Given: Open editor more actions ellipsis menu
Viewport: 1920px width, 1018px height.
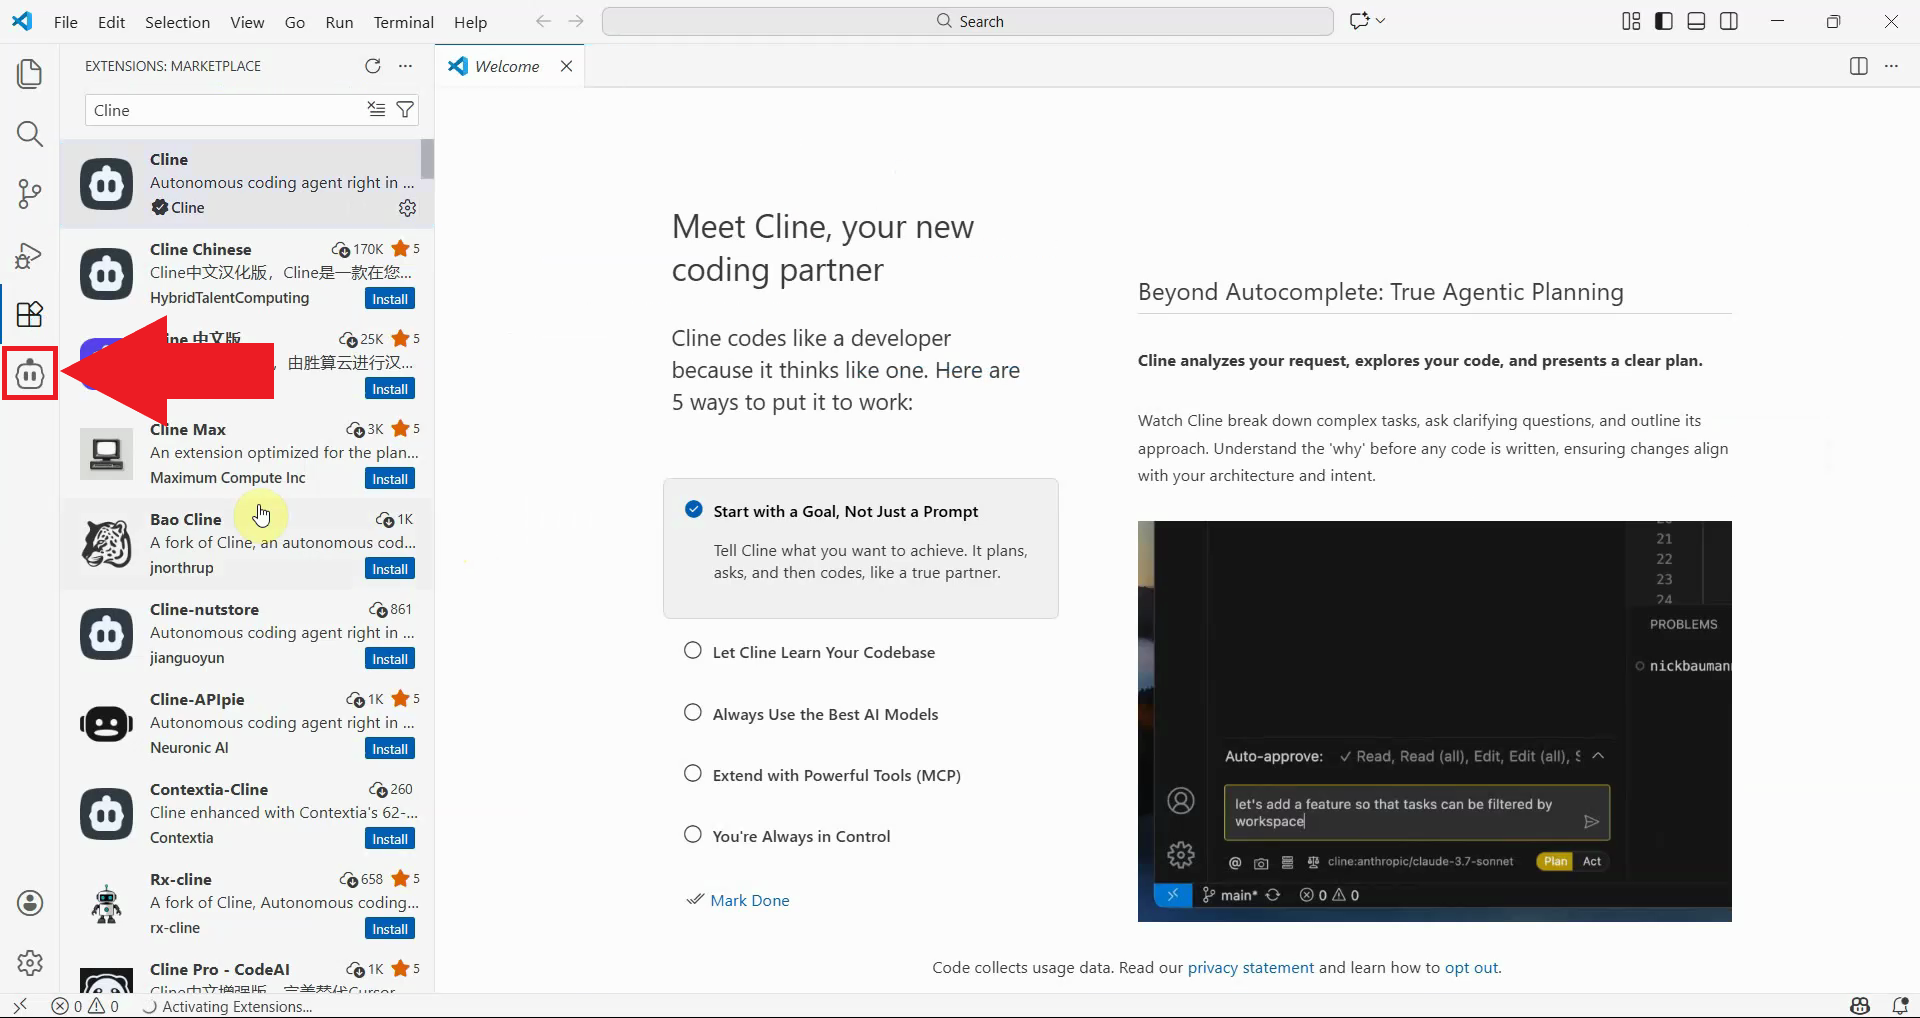Looking at the screenshot, I should coord(1891,66).
